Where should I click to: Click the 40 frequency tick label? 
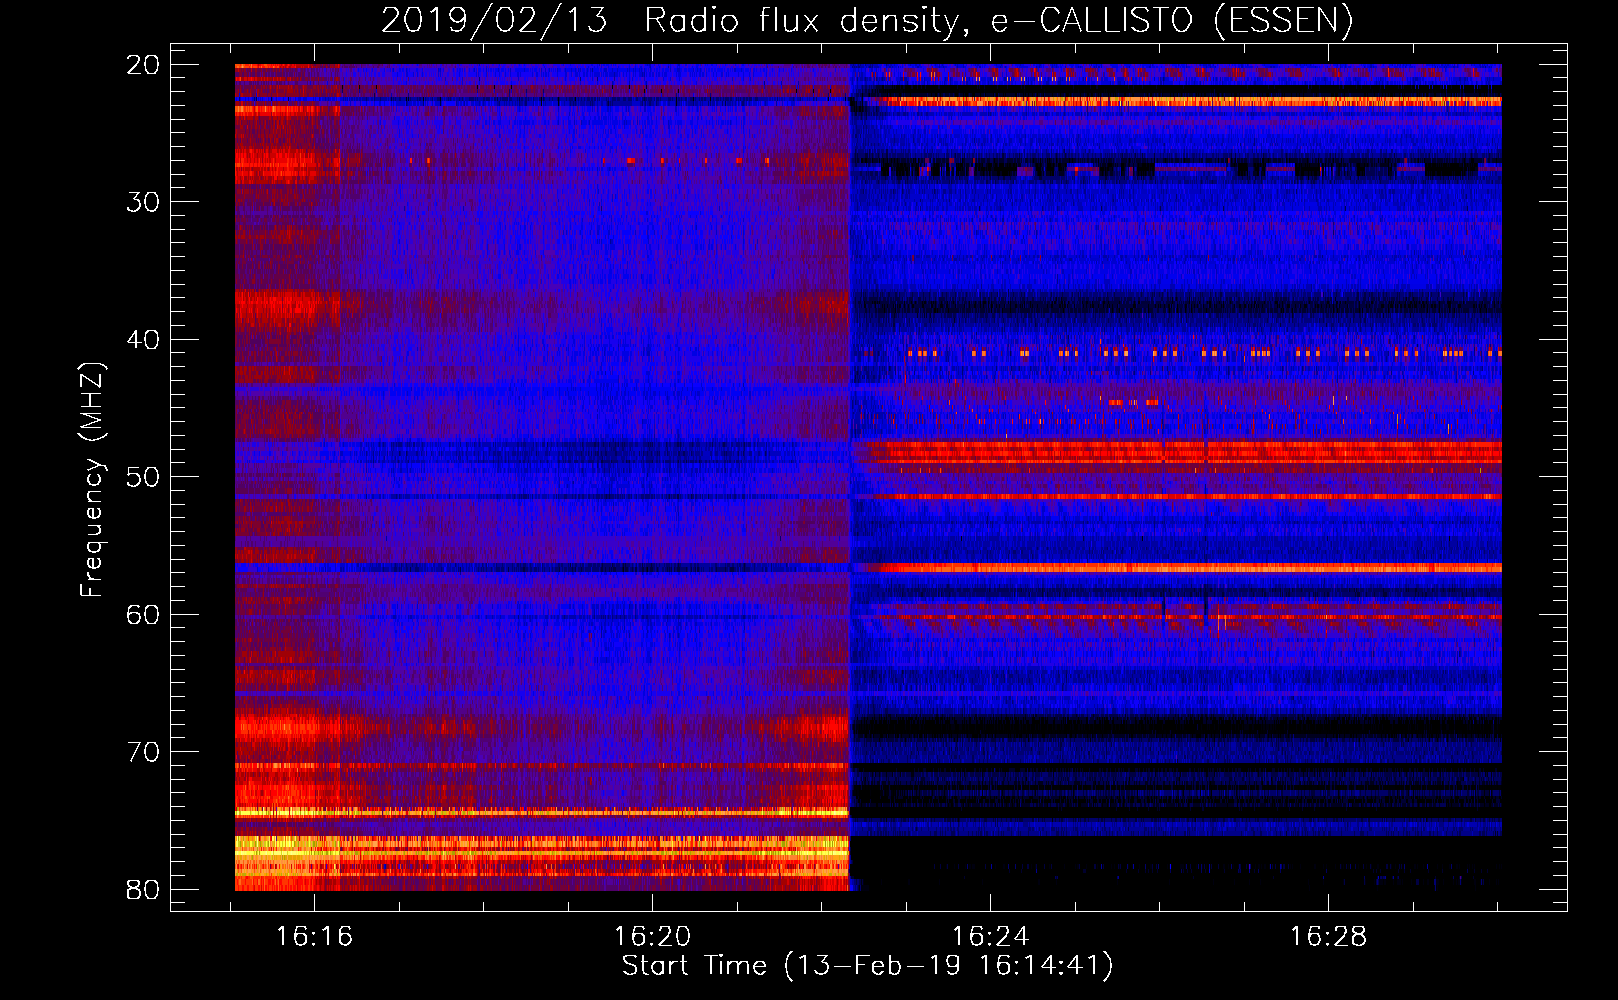[x=144, y=340]
